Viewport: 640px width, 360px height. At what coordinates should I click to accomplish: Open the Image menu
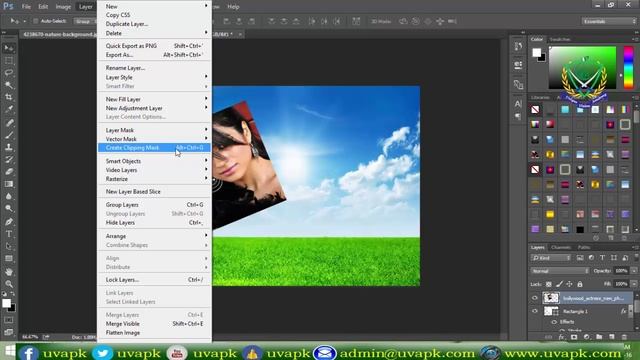click(63, 7)
